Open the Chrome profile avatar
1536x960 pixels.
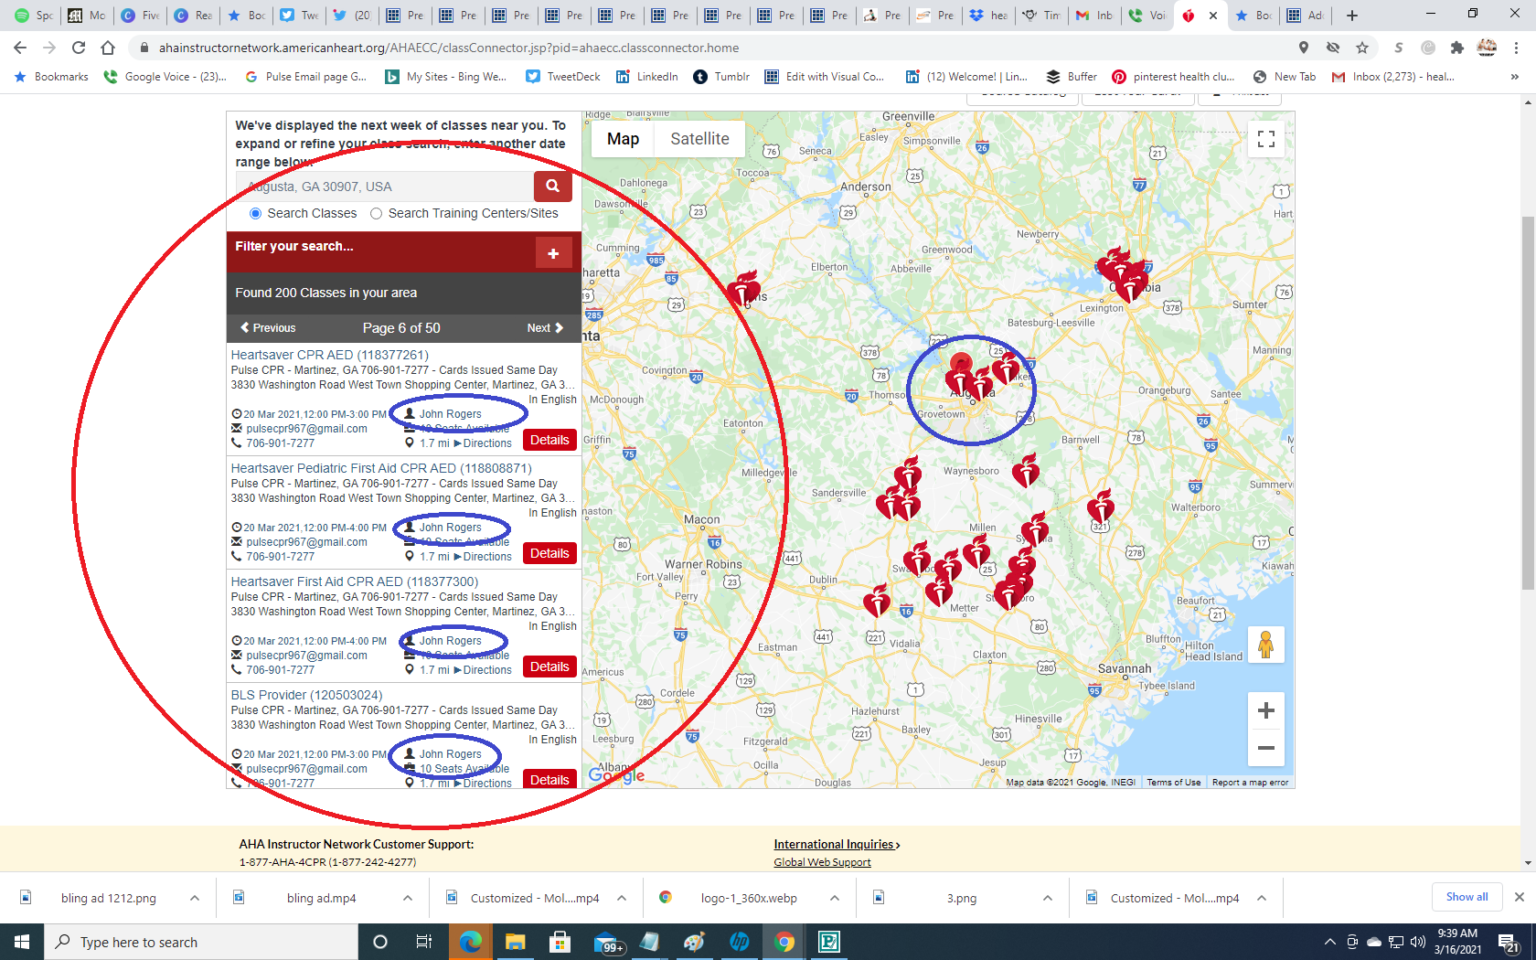coord(1487,47)
